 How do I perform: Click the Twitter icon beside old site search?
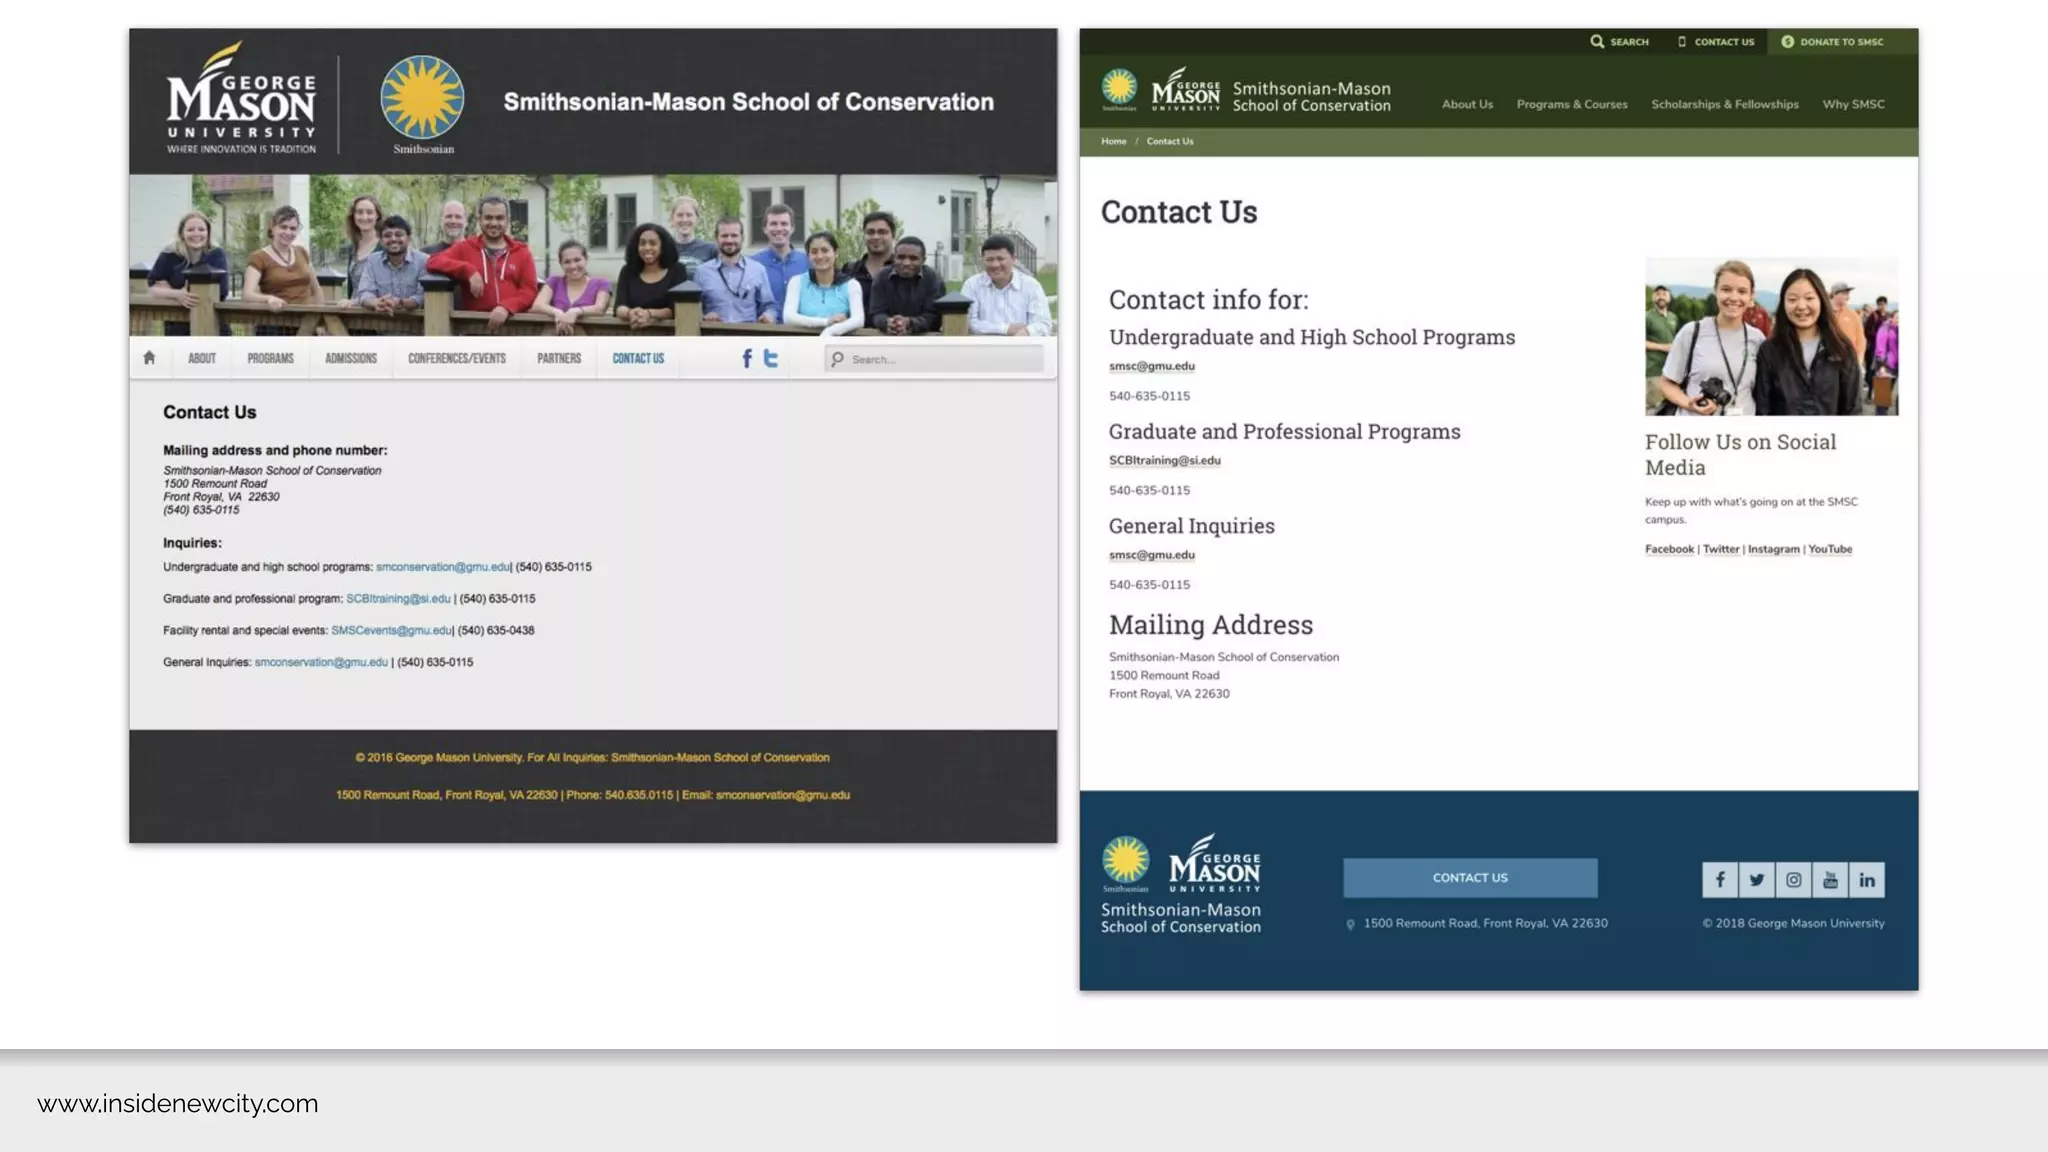pos(771,358)
